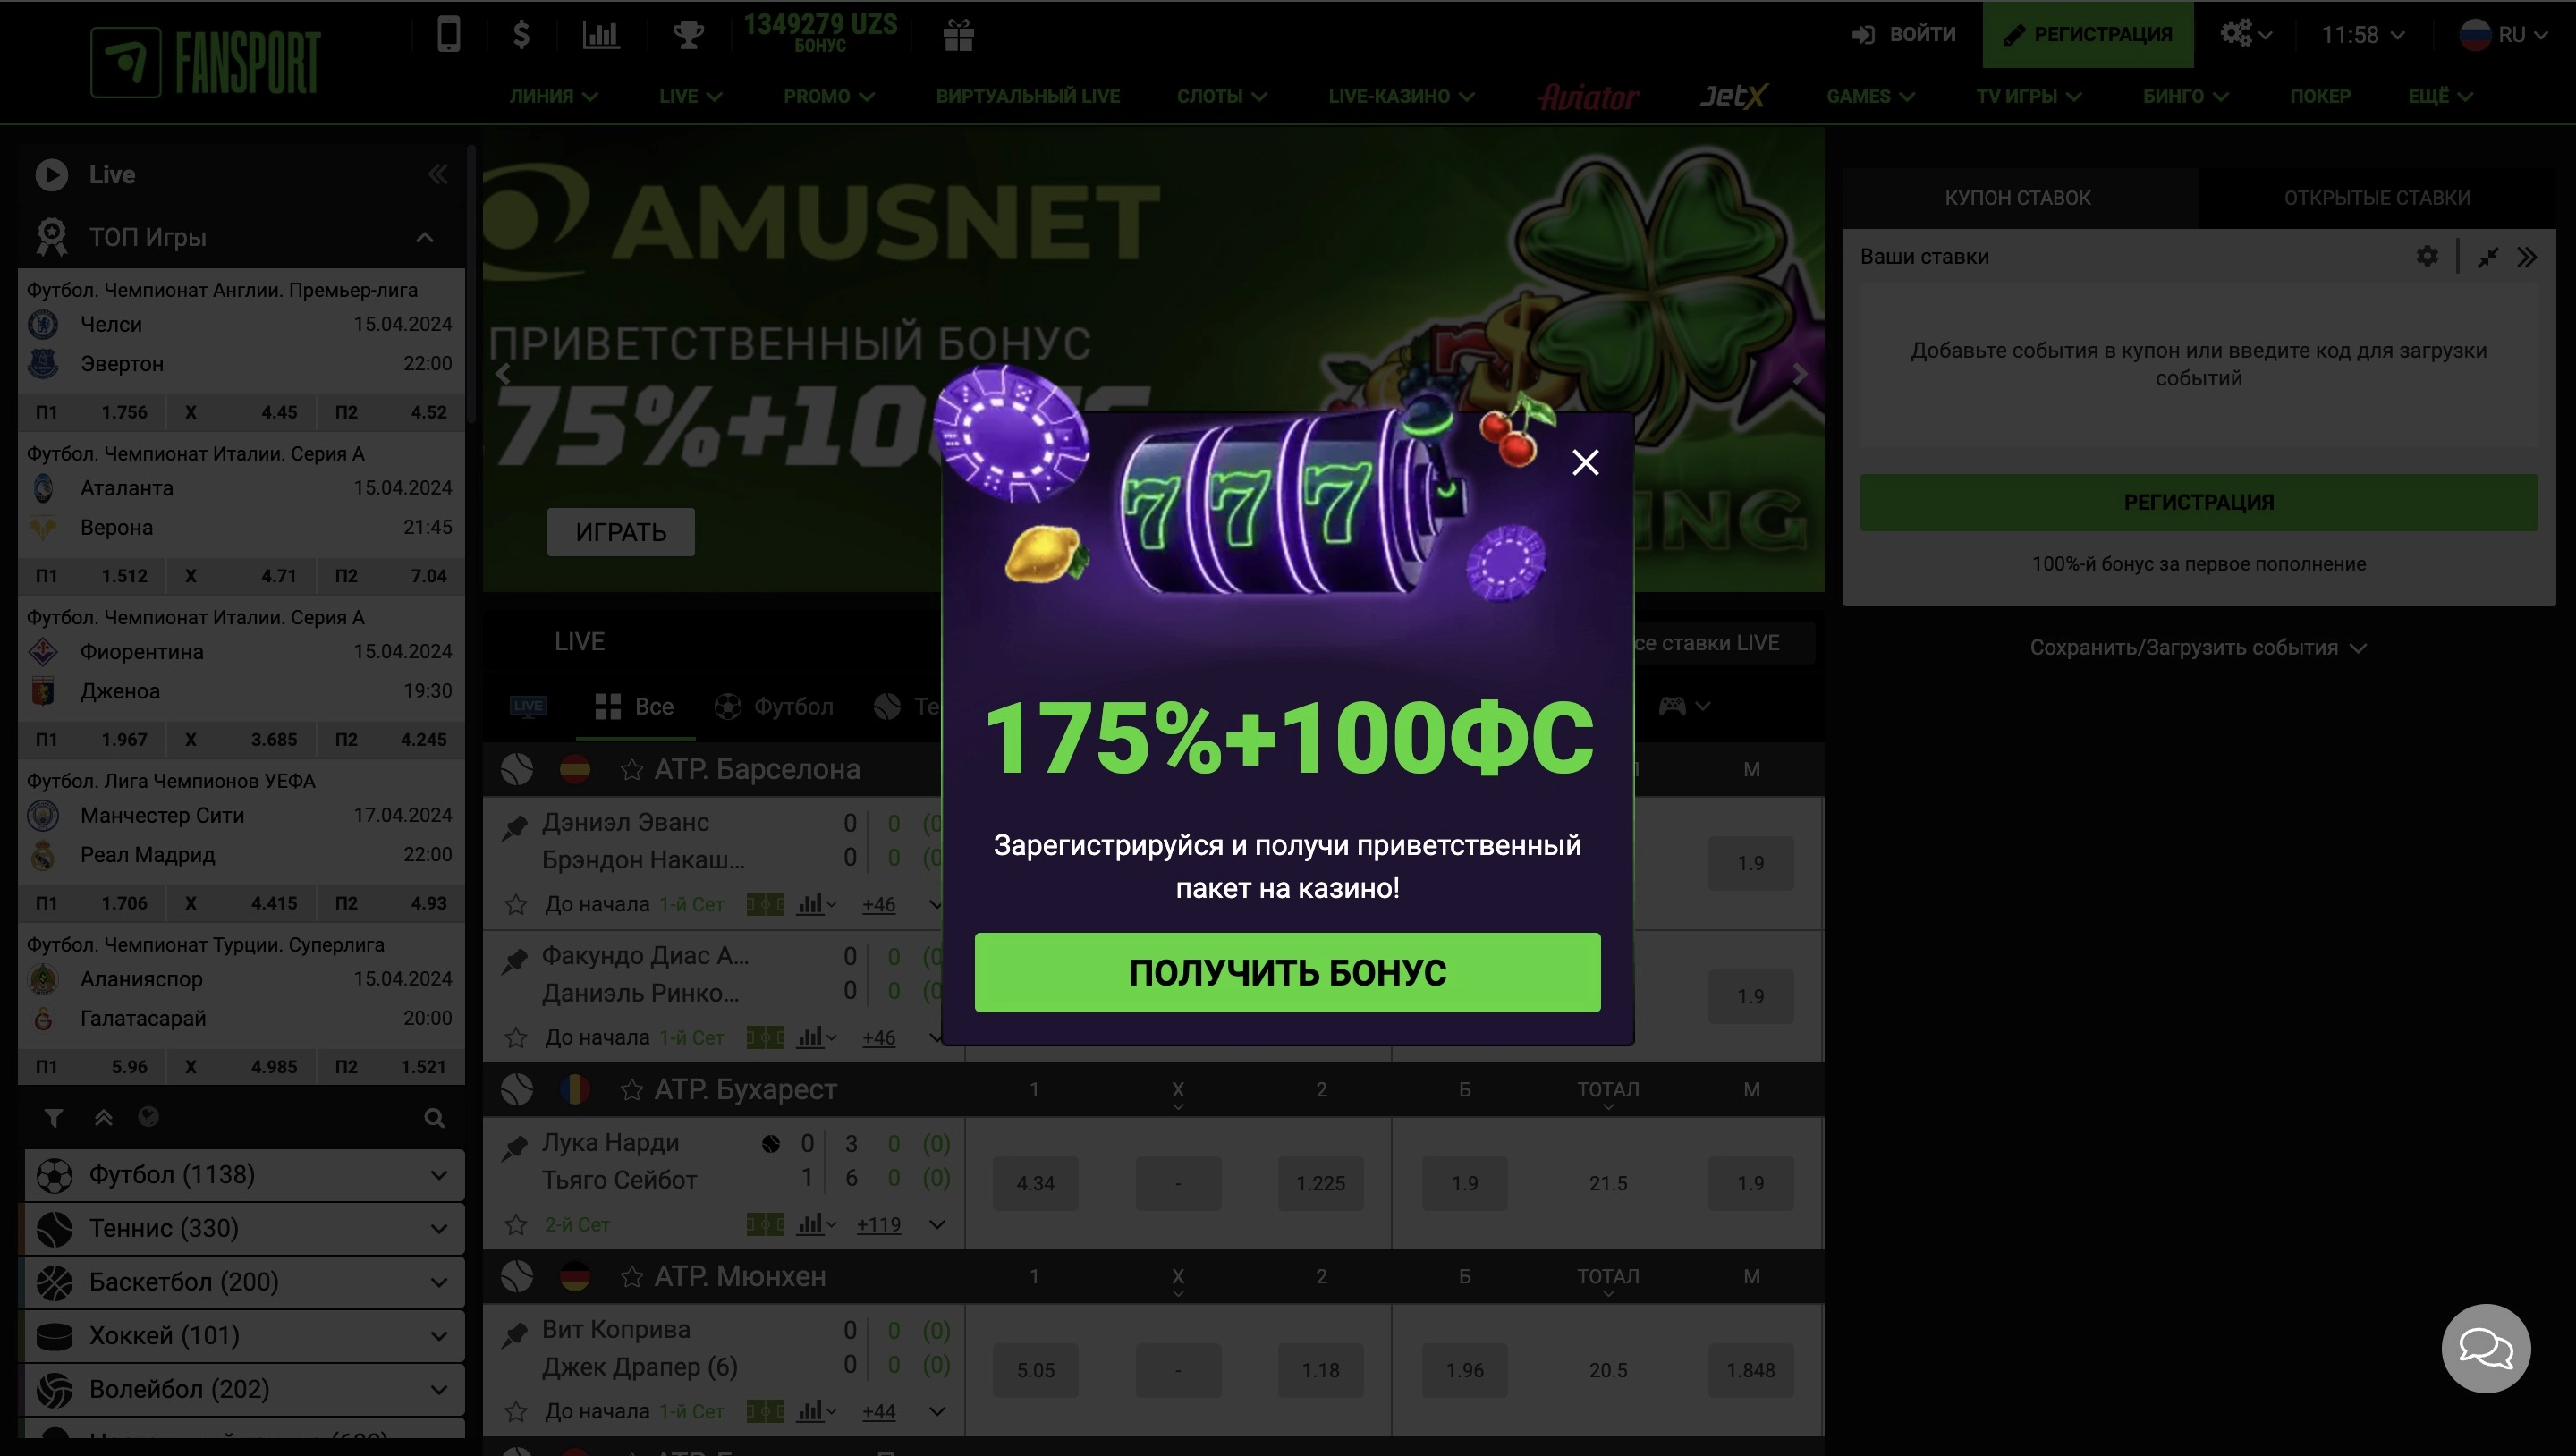Open coupon settings gear icon

(x=2427, y=256)
